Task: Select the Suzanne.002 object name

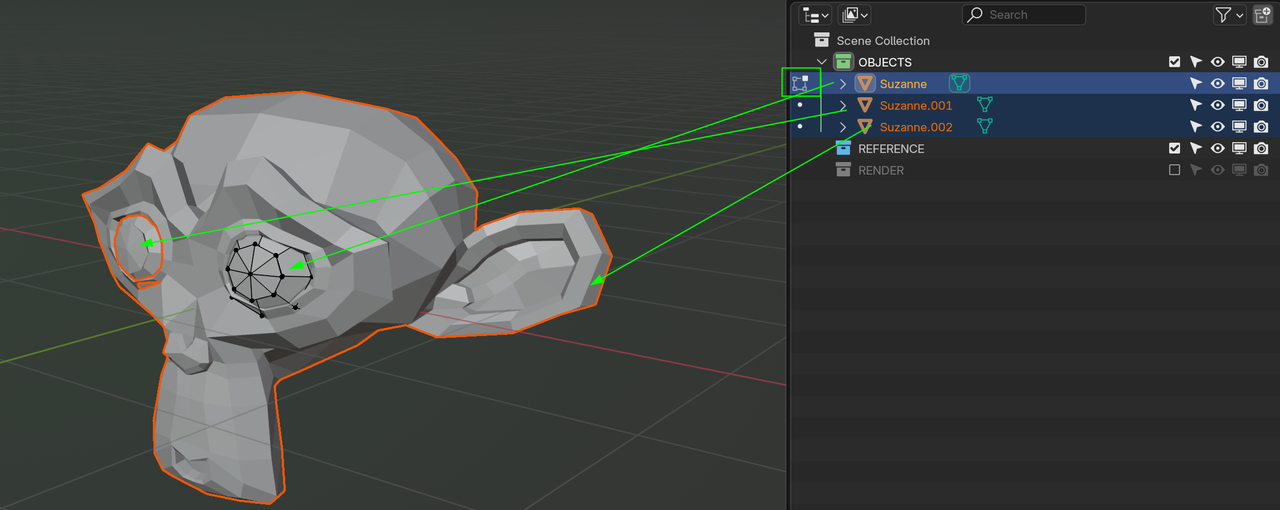Action: pyautogui.click(x=916, y=127)
